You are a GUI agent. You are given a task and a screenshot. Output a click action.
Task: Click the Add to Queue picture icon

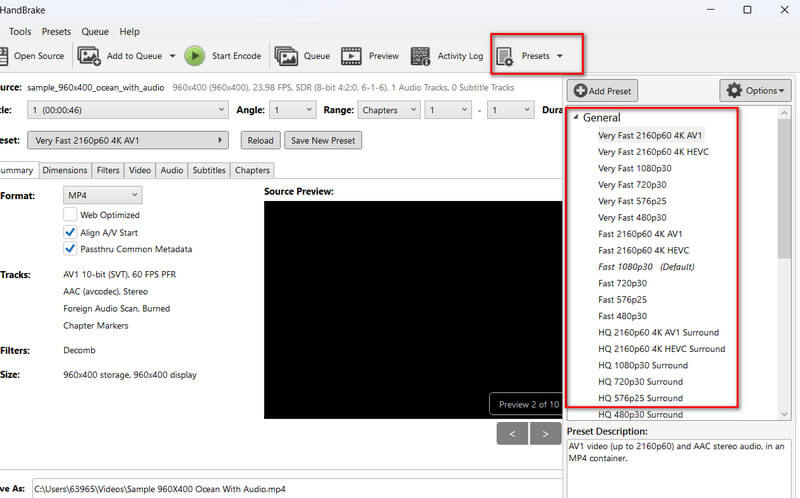click(x=89, y=56)
